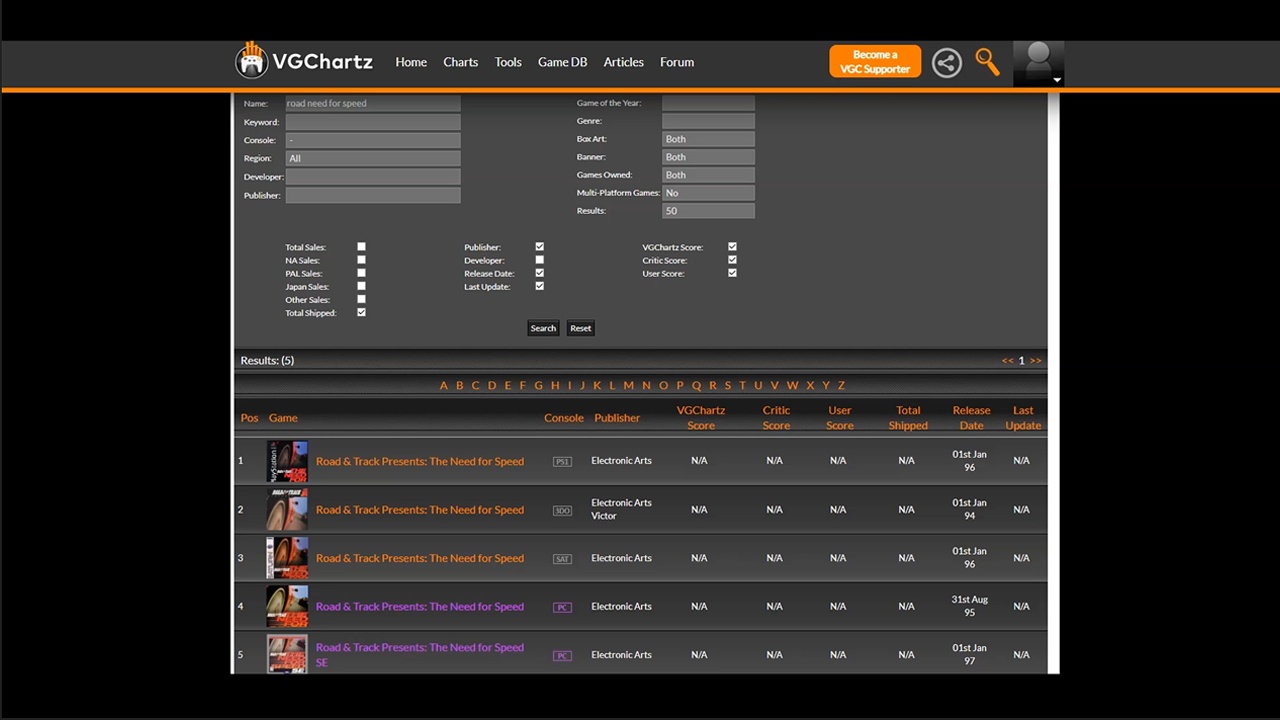
Task: Open the Tools menu
Action: [508, 62]
